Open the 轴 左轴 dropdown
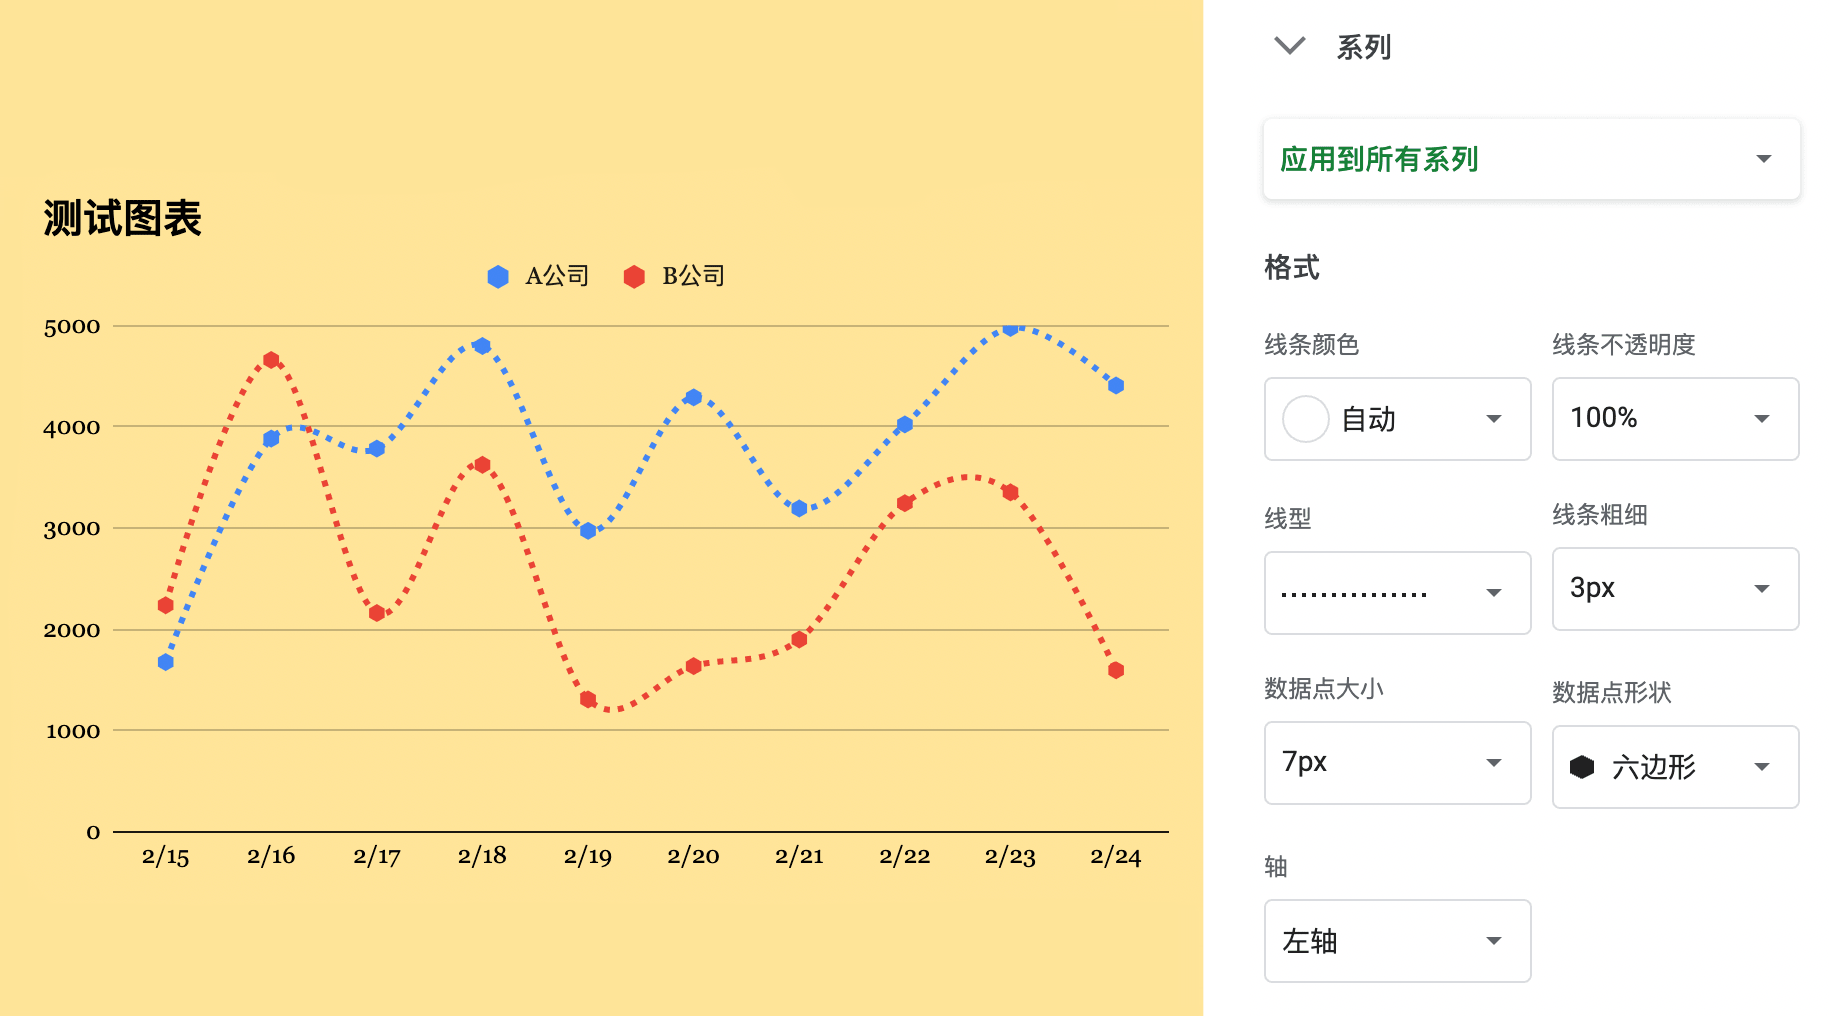Screen dimensions: 1829x1016 pos(1397,941)
